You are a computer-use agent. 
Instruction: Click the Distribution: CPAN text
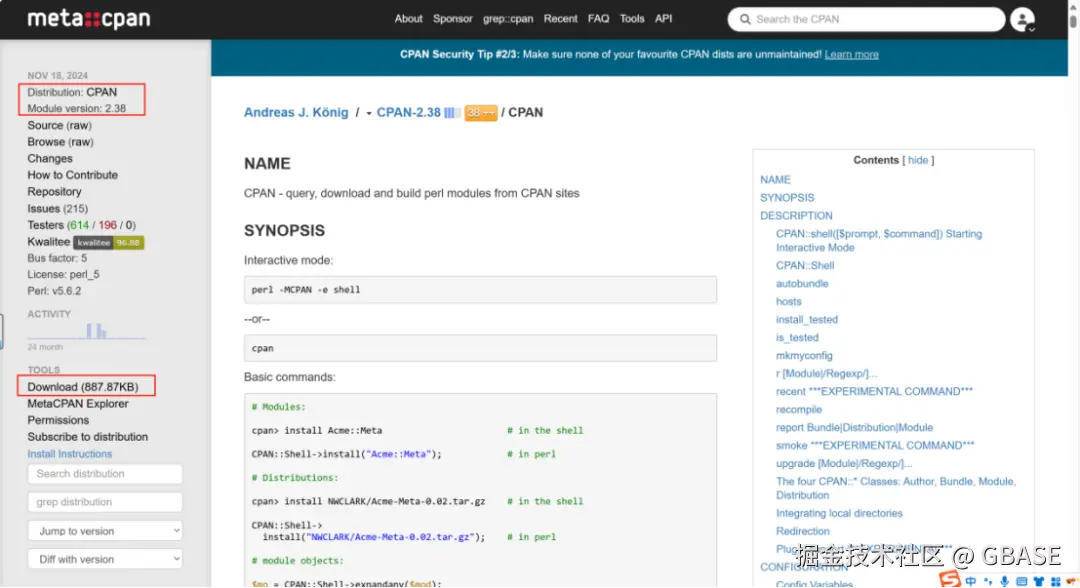pyautogui.click(x=72, y=92)
